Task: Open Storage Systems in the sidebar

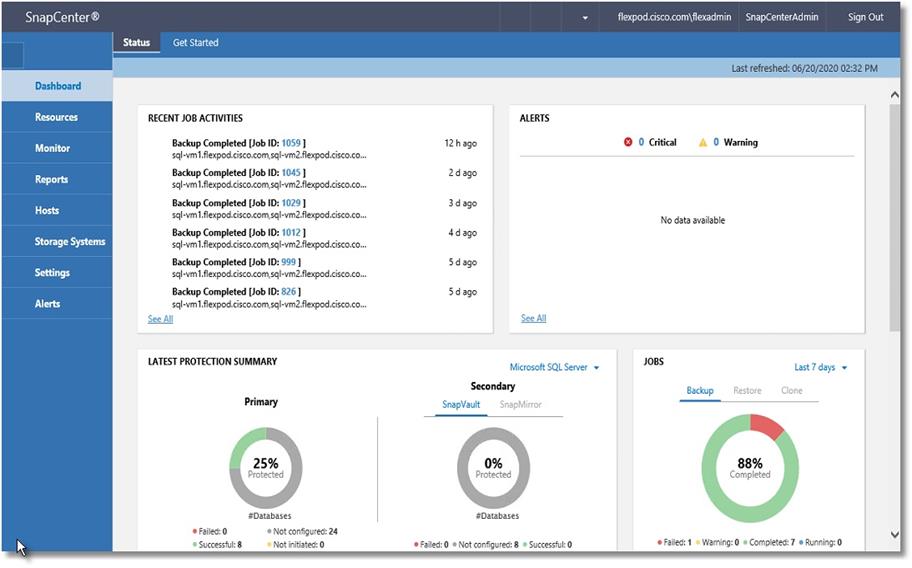Action: 58,241
